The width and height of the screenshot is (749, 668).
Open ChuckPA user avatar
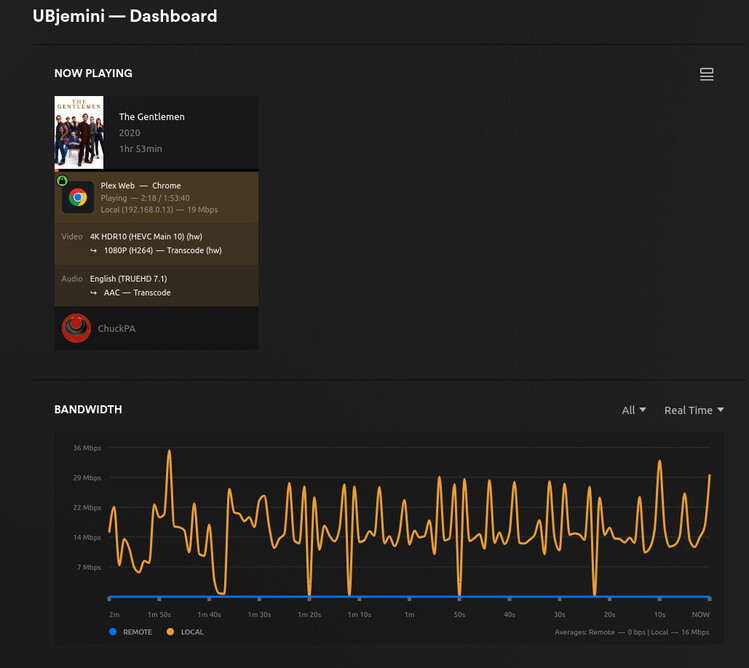pos(76,328)
